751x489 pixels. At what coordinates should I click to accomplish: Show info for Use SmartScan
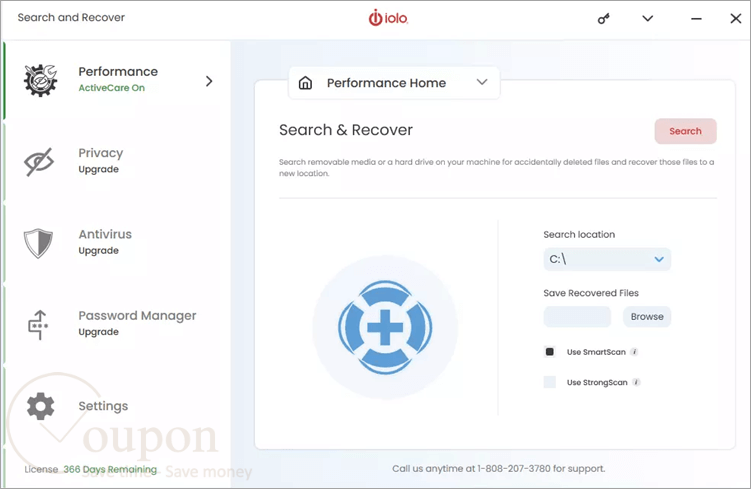pos(634,352)
